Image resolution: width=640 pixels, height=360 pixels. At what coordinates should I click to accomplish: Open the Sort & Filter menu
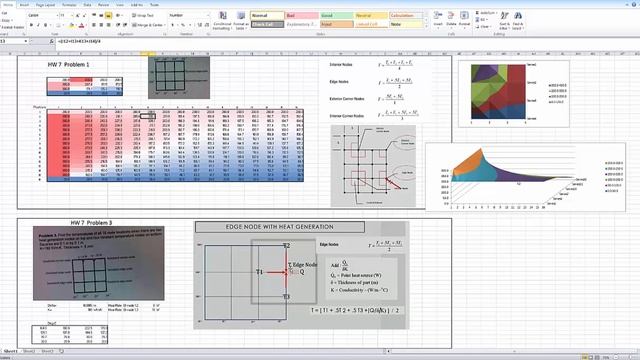pos(504,20)
